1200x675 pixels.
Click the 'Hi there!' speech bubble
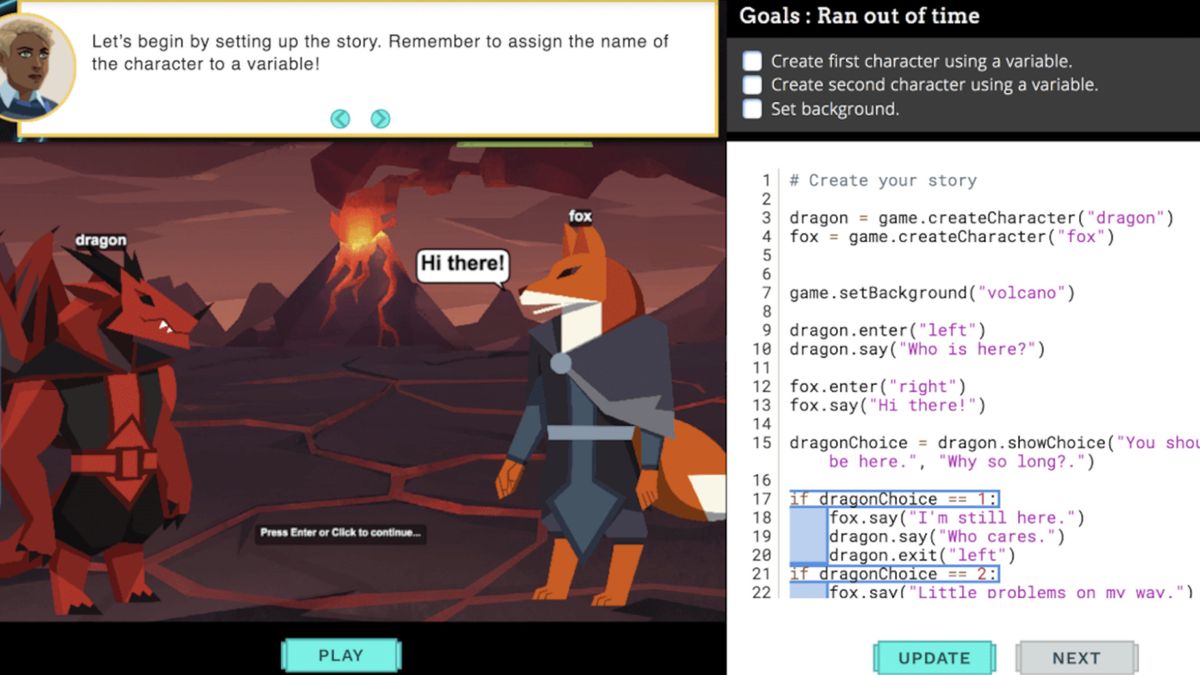pos(461,266)
